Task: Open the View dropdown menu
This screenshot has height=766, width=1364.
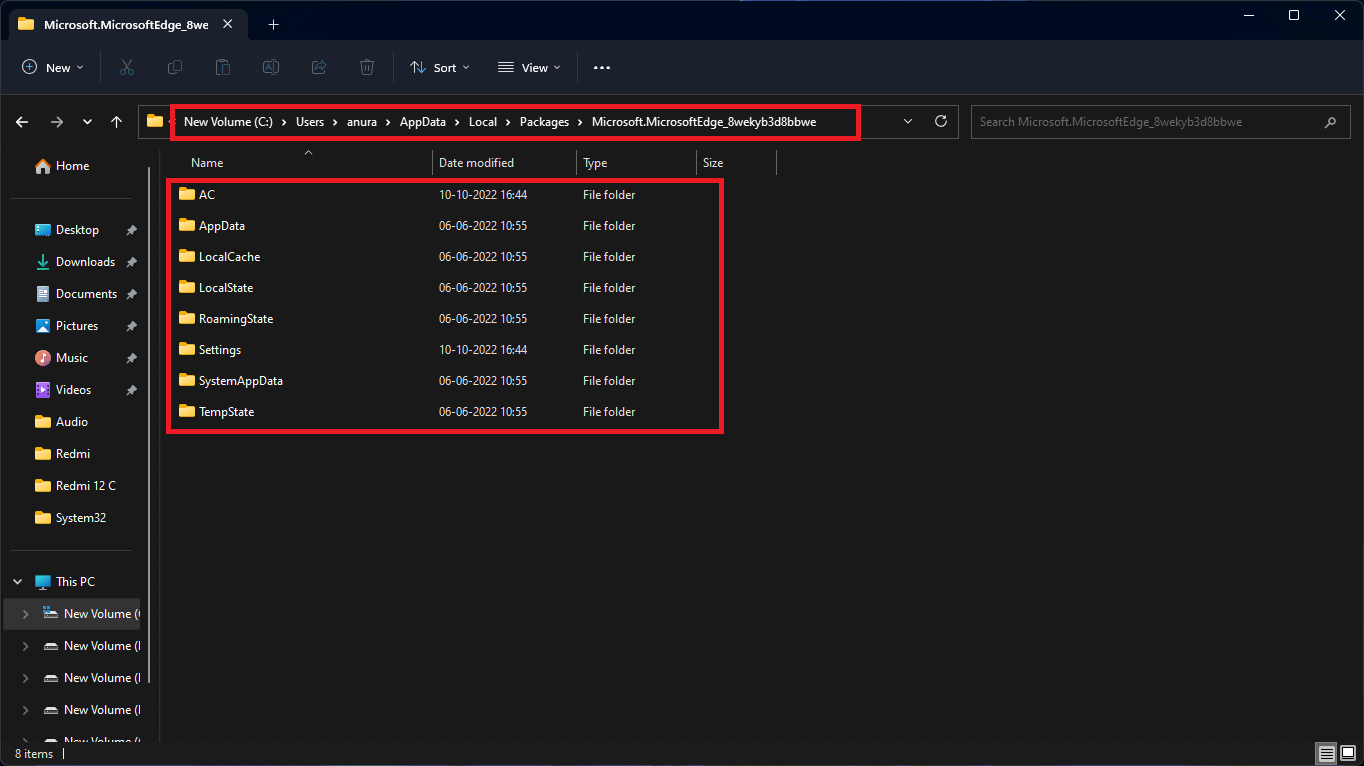Action: (529, 67)
